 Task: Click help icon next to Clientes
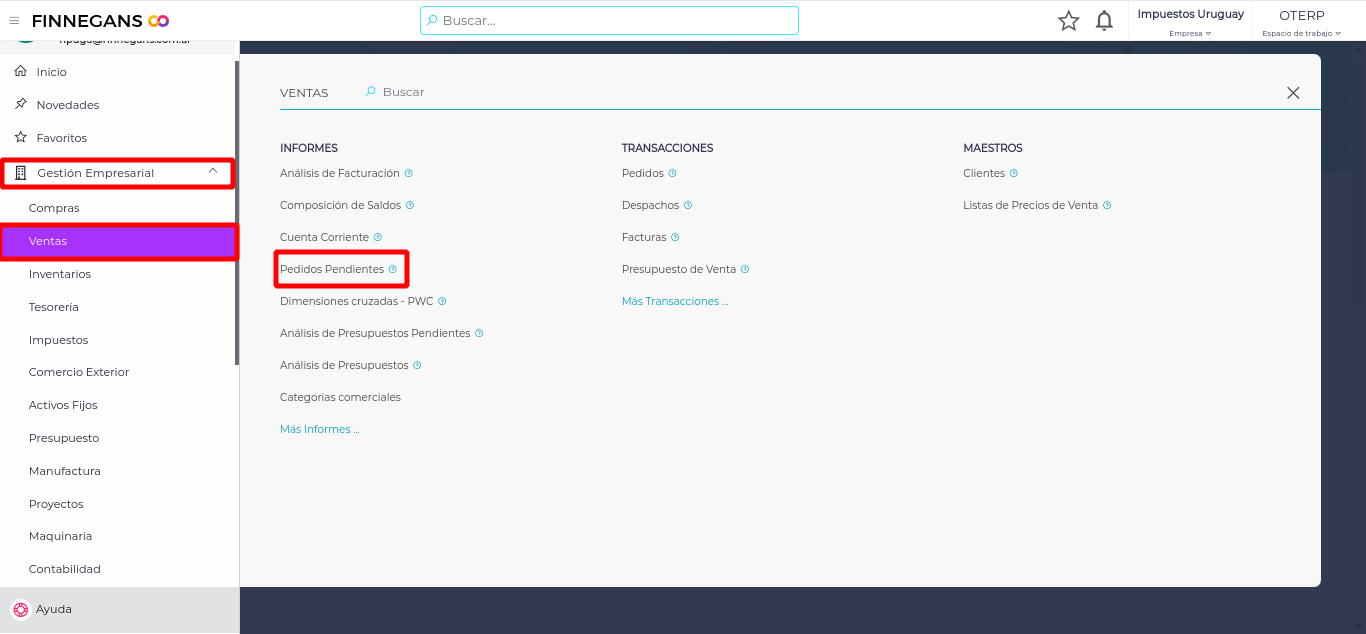click(x=1013, y=173)
